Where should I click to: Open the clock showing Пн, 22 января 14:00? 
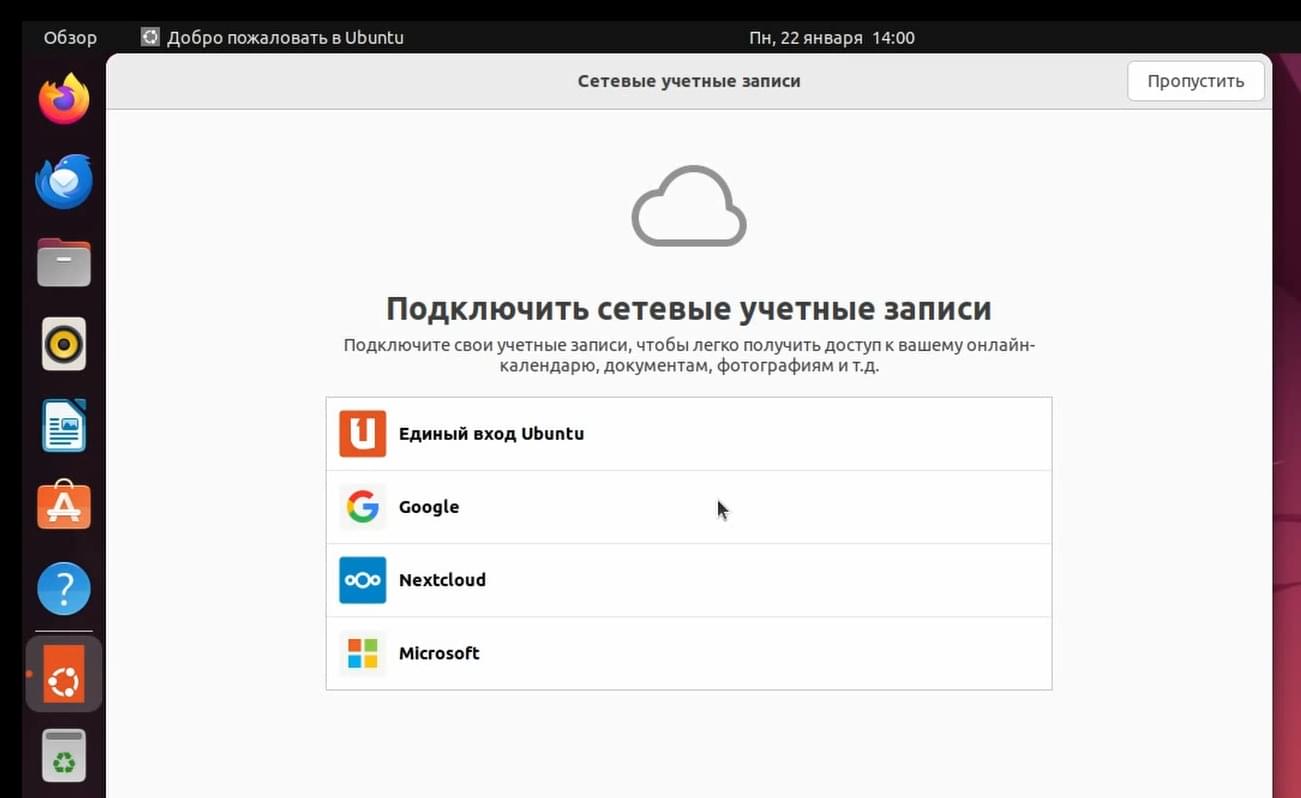click(832, 38)
